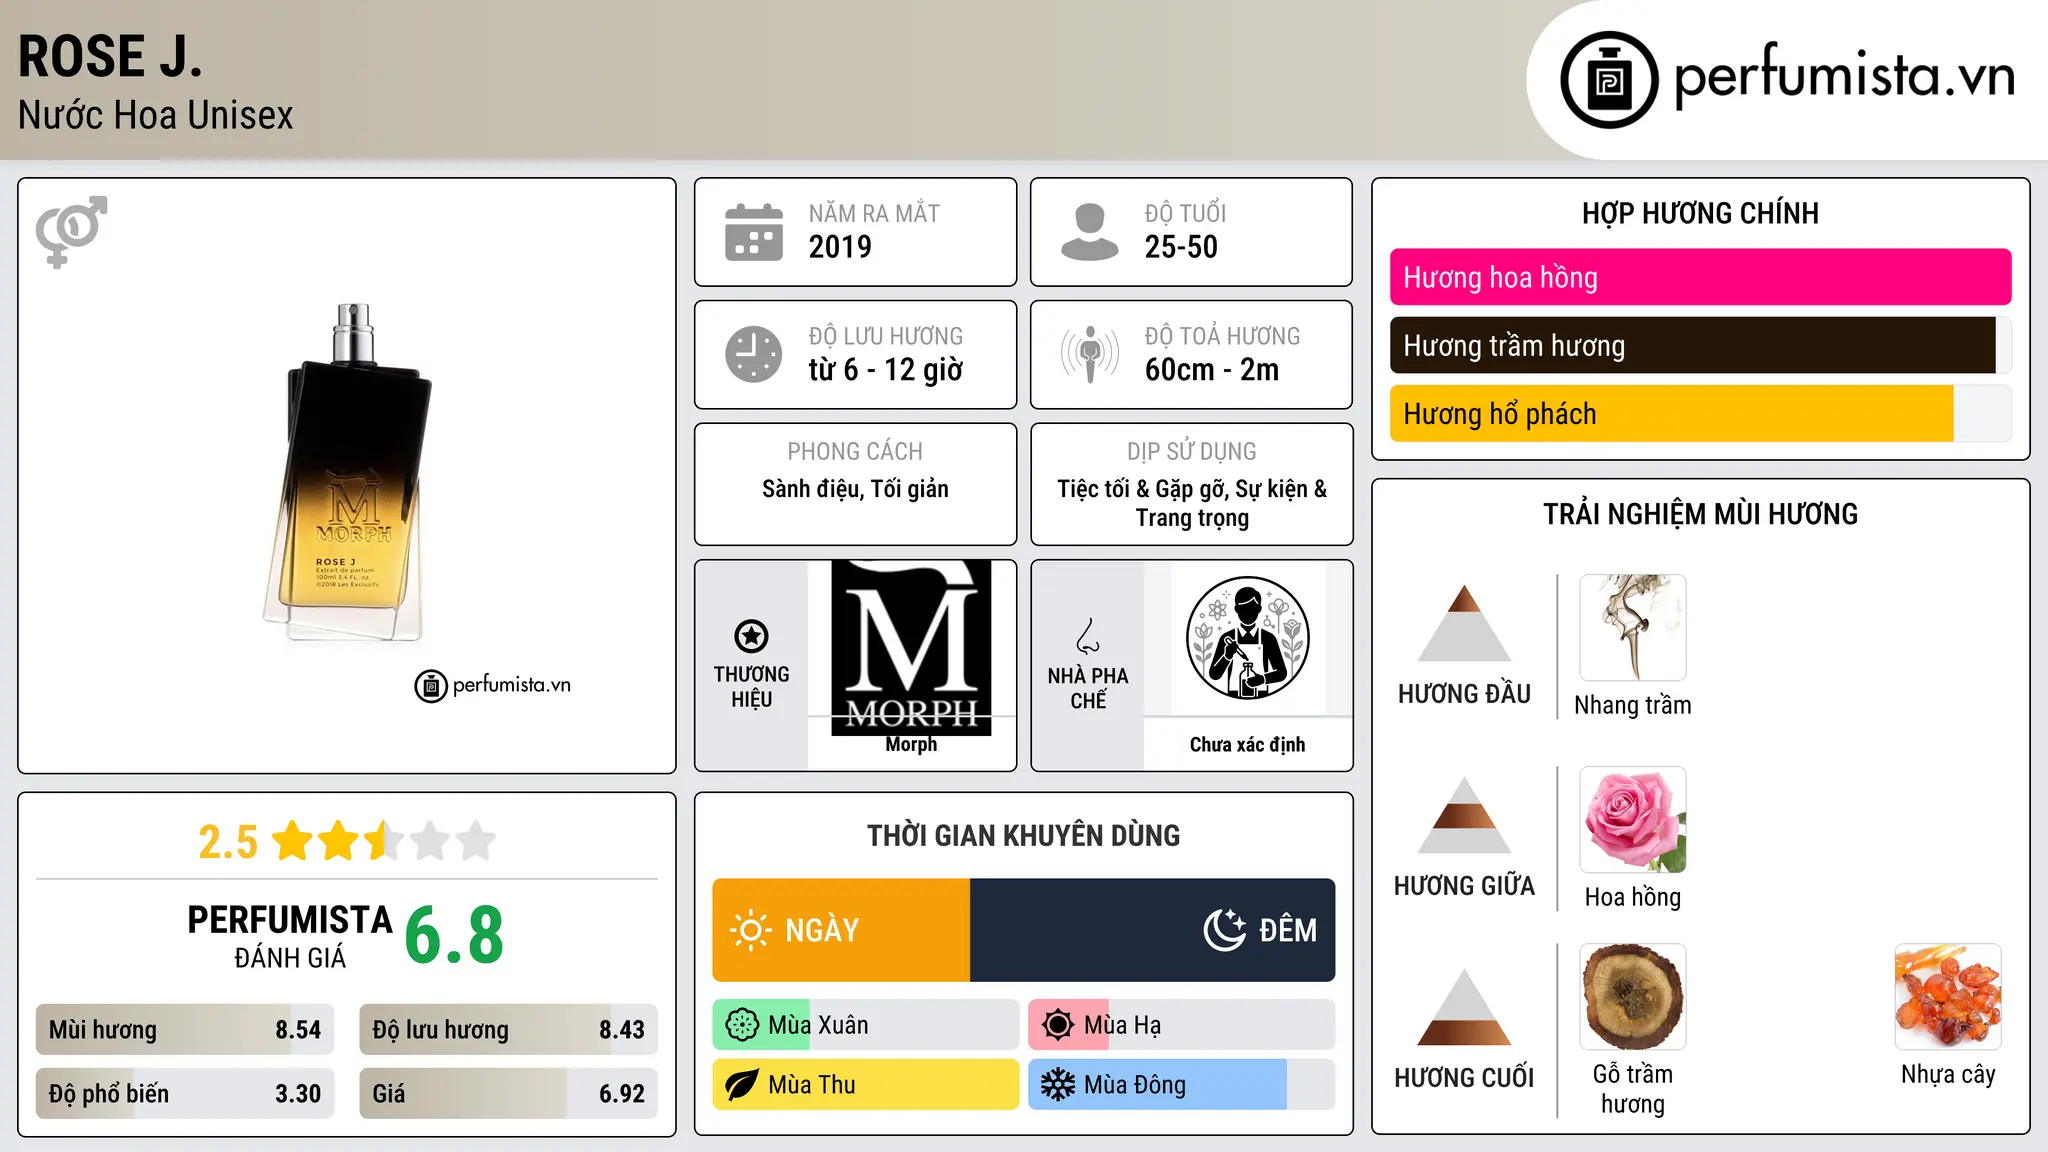
Task: Click the Rose J. perfume bottle image
Action: (349, 472)
